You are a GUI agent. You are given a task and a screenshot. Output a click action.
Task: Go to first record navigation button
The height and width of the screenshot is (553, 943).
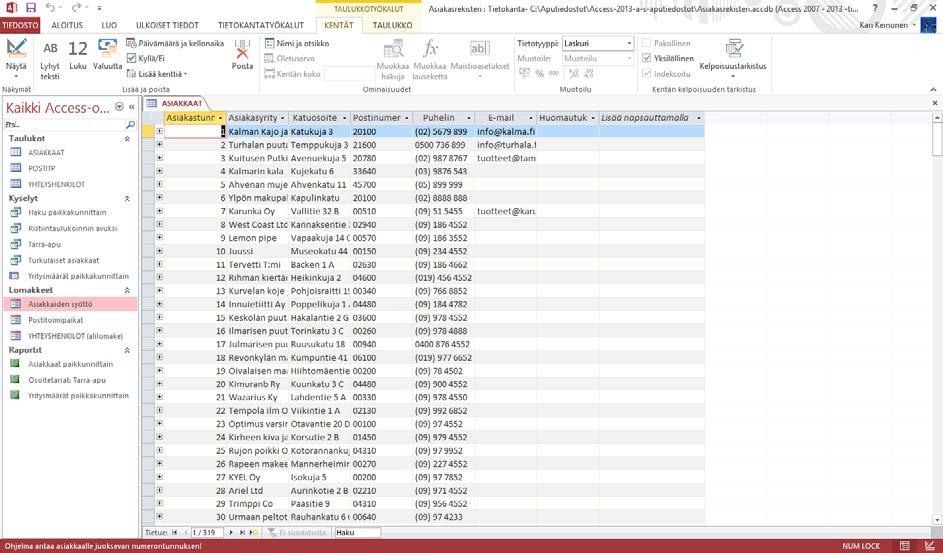click(174, 533)
